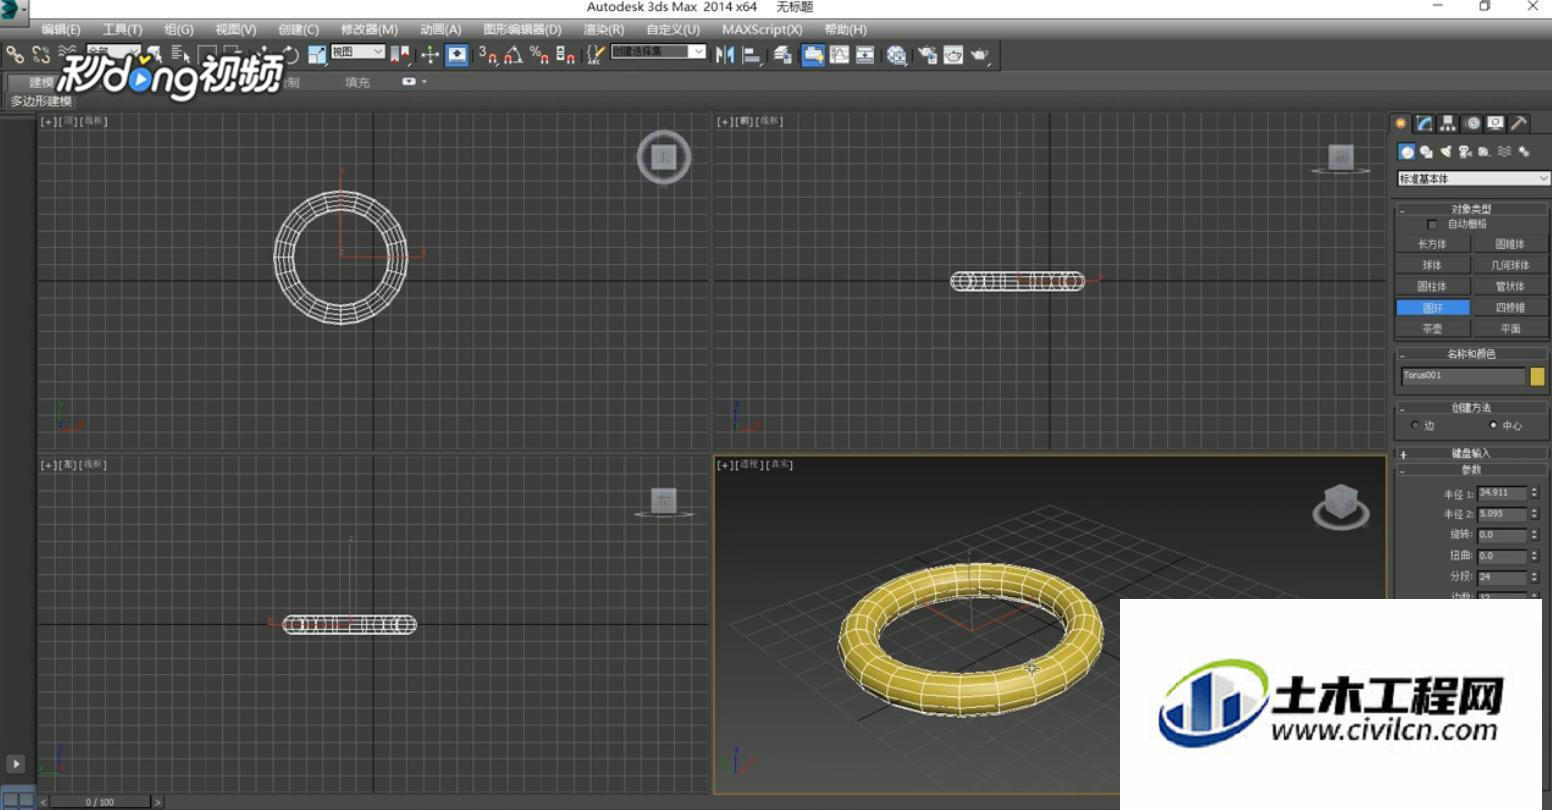This screenshot has height=810, width=1552.
Task: Select the Systems category icon
Action: pos(1524,152)
